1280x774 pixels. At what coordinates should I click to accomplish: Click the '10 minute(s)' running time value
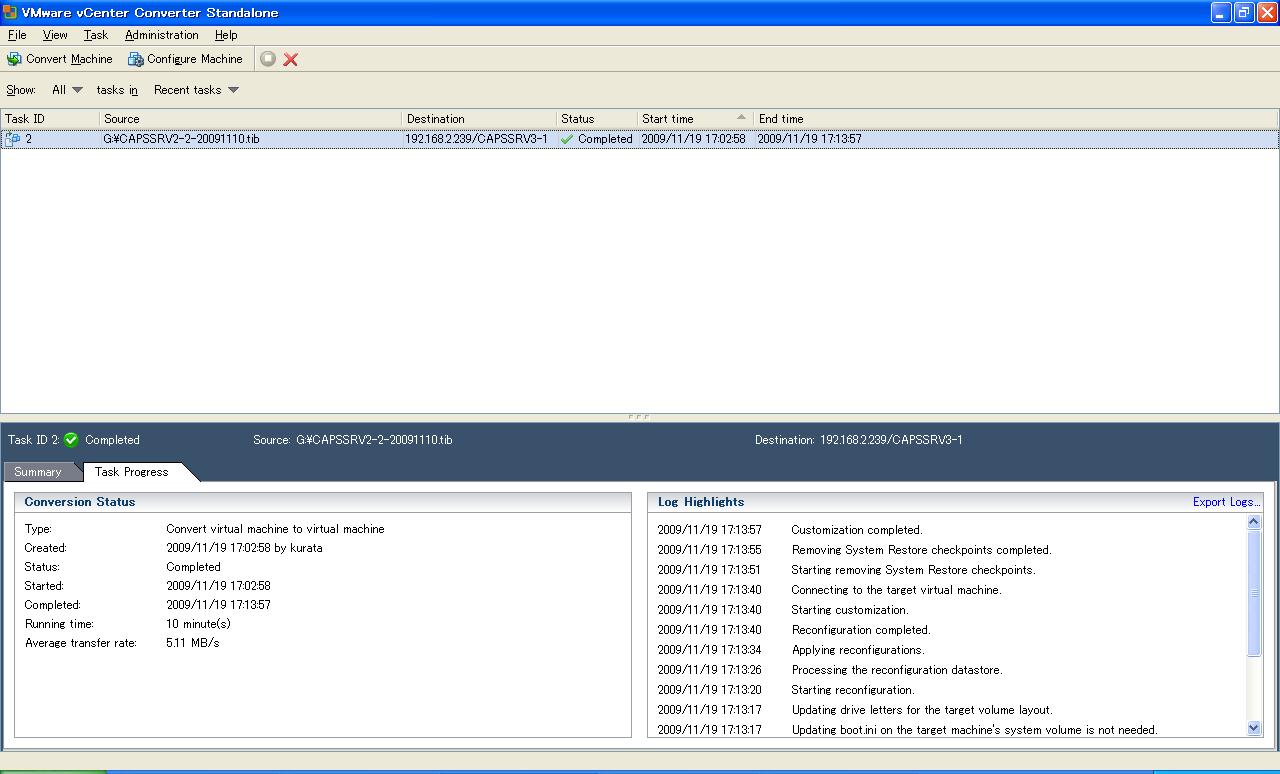click(x=198, y=624)
